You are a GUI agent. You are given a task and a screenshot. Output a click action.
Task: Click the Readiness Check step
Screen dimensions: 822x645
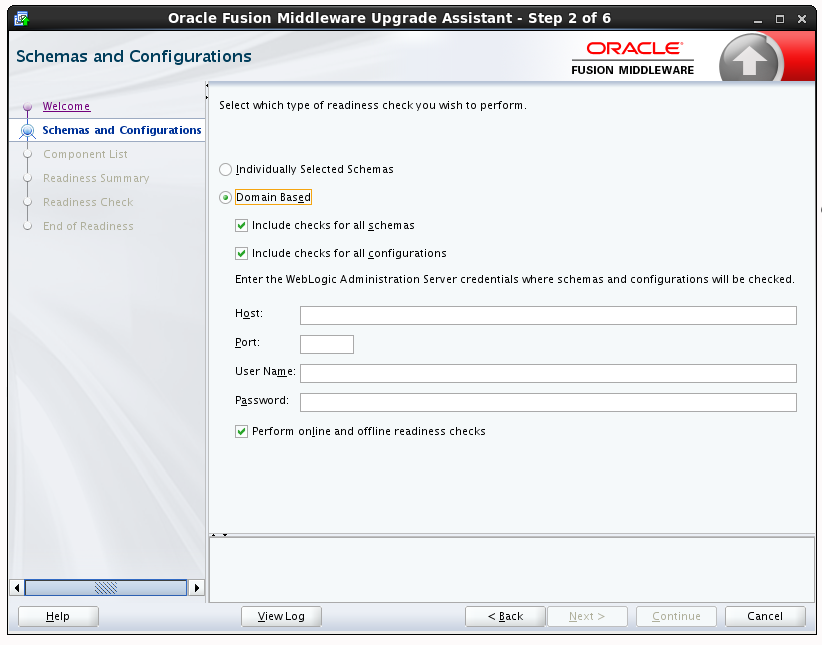tap(88, 202)
